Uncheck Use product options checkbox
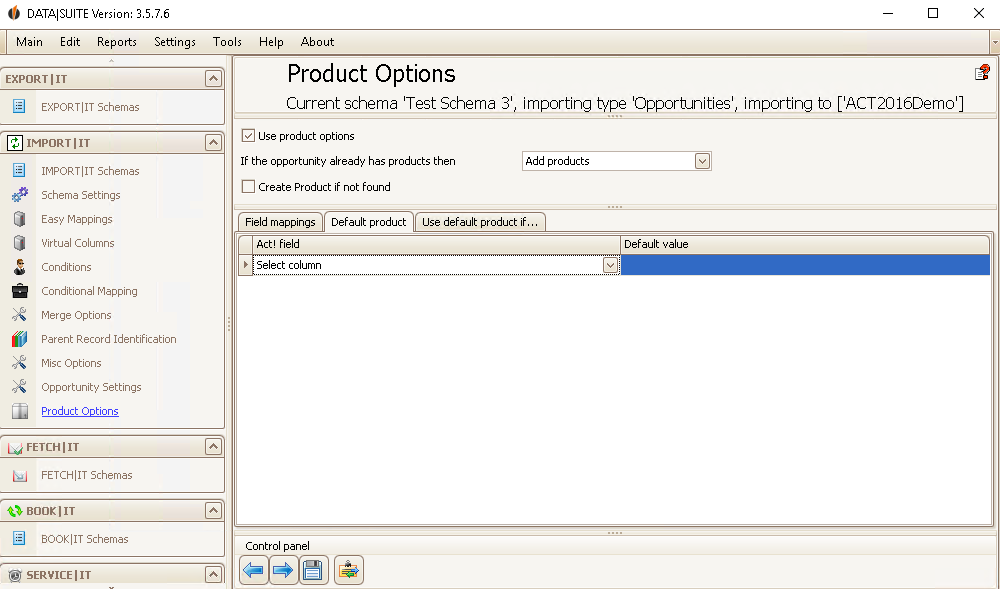This screenshot has height=589, width=1000. click(x=248, y=135)
